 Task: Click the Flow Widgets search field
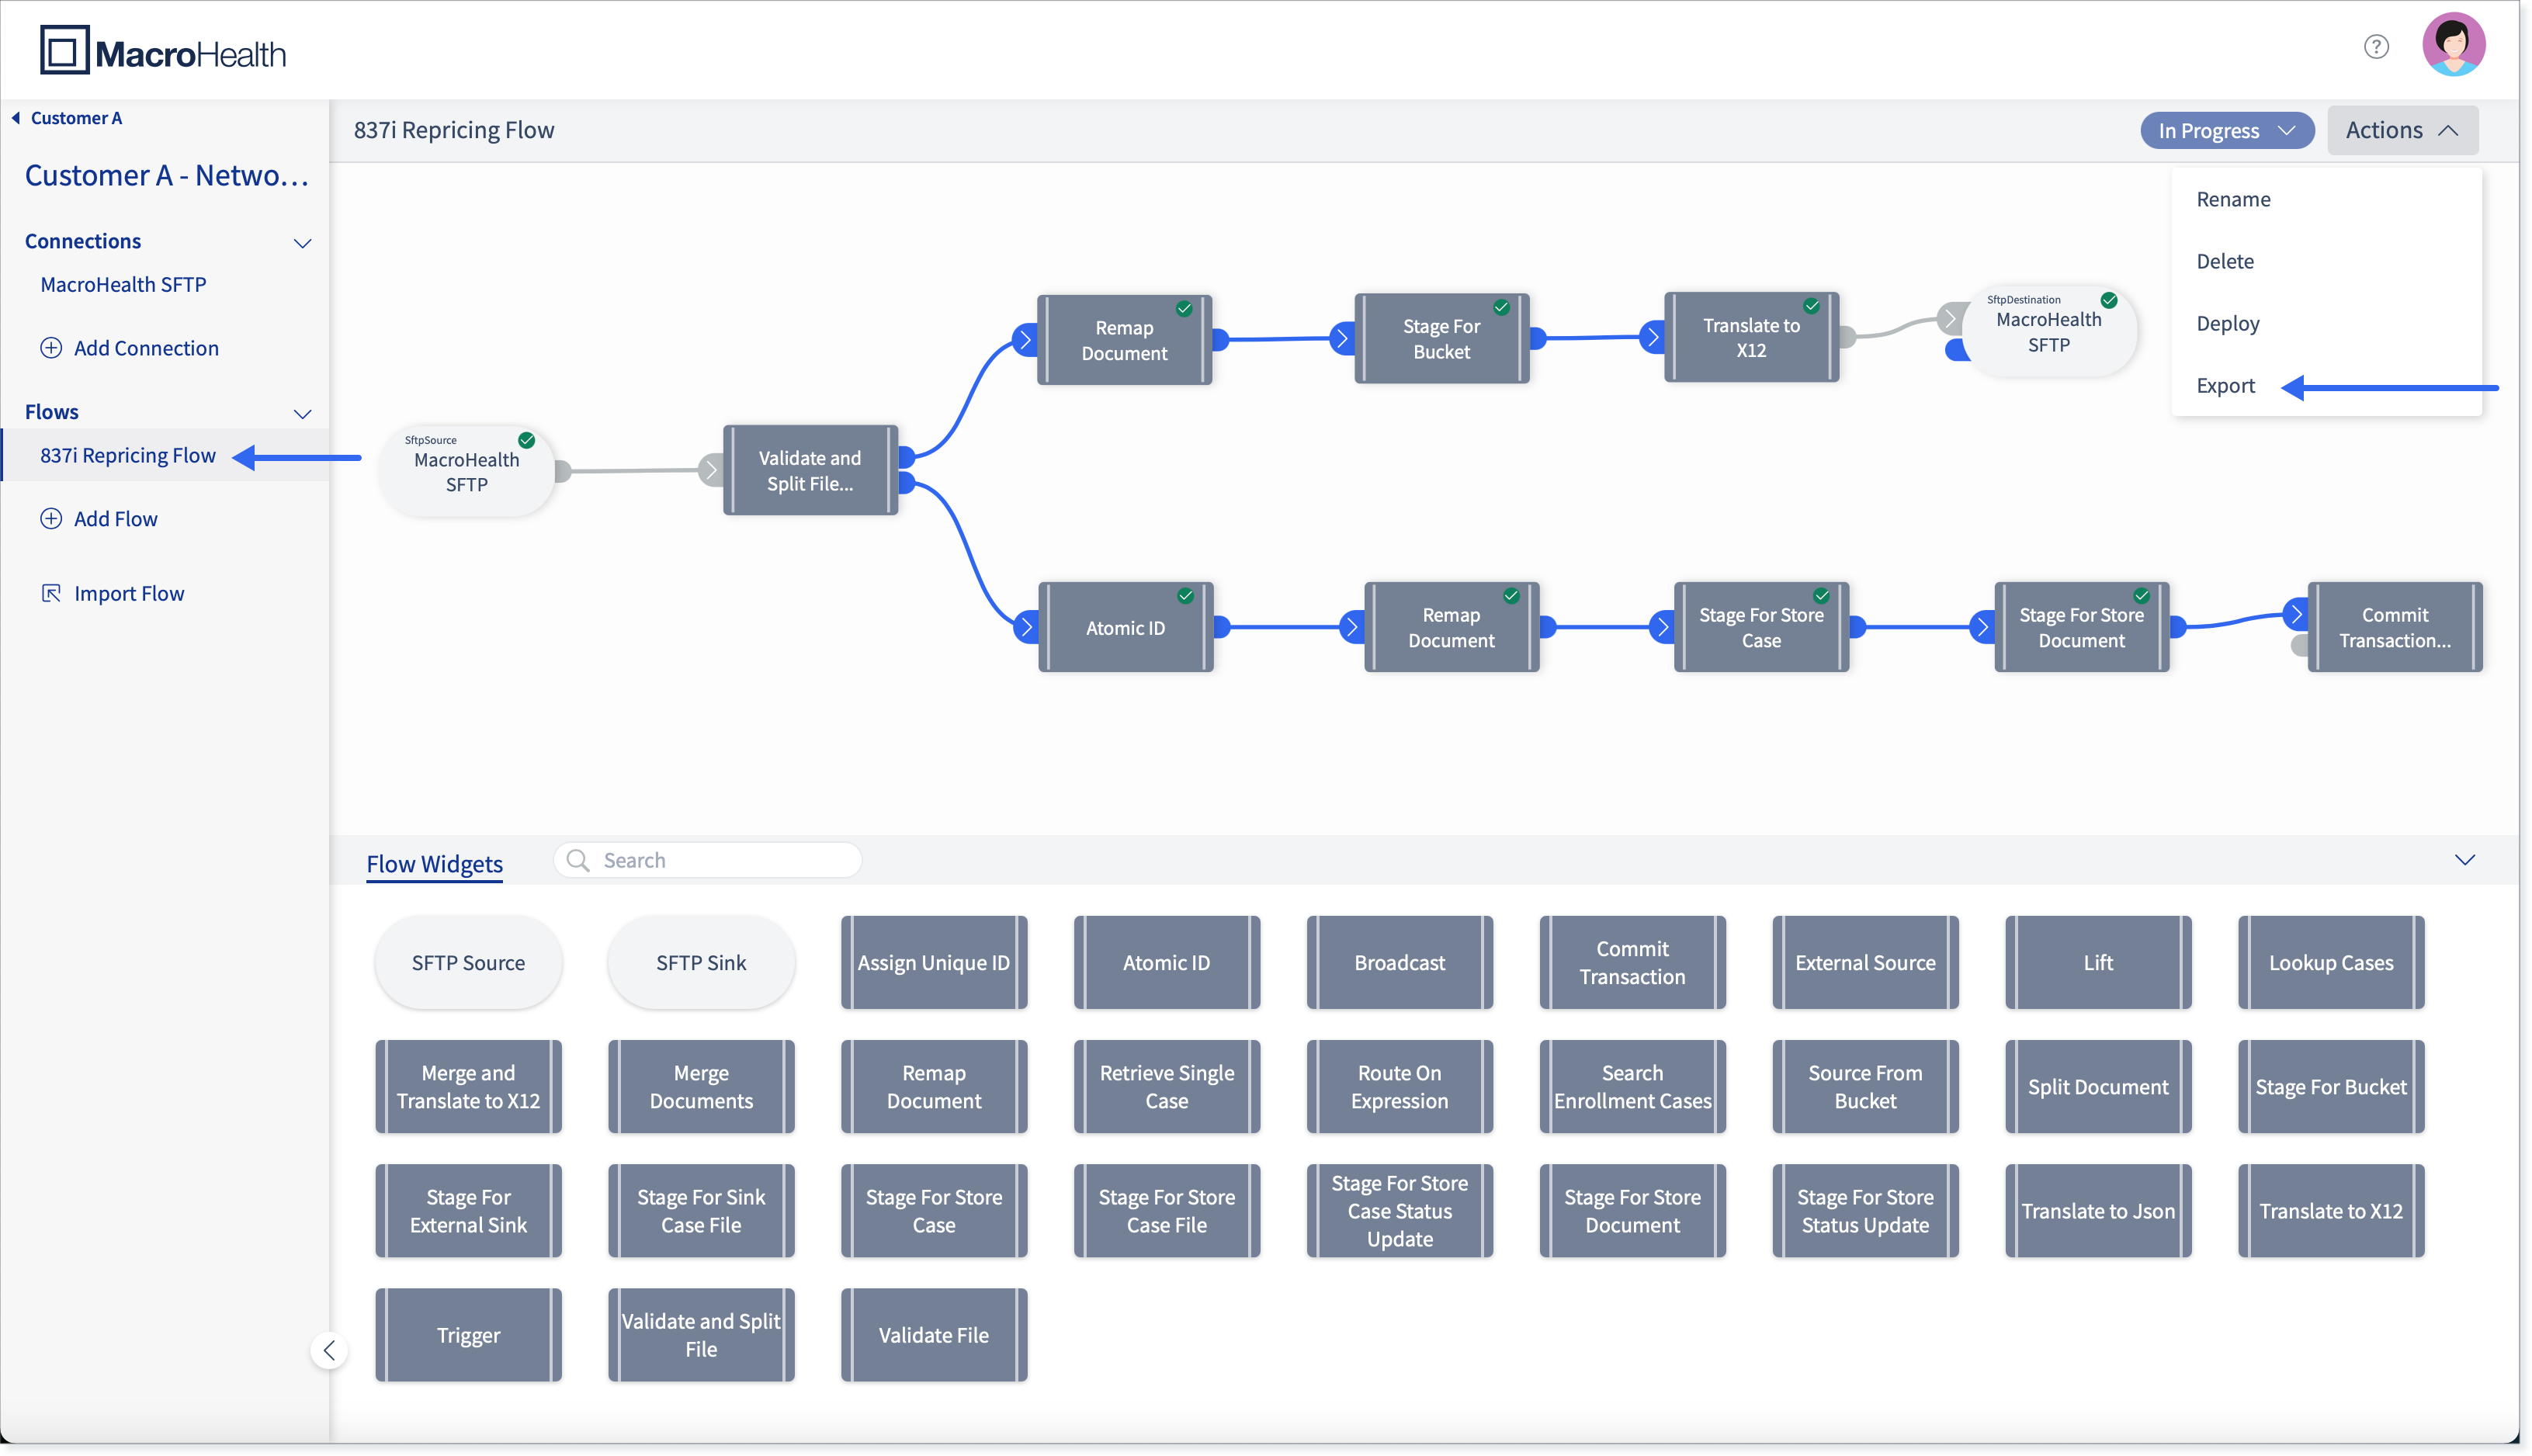[707, 860]
